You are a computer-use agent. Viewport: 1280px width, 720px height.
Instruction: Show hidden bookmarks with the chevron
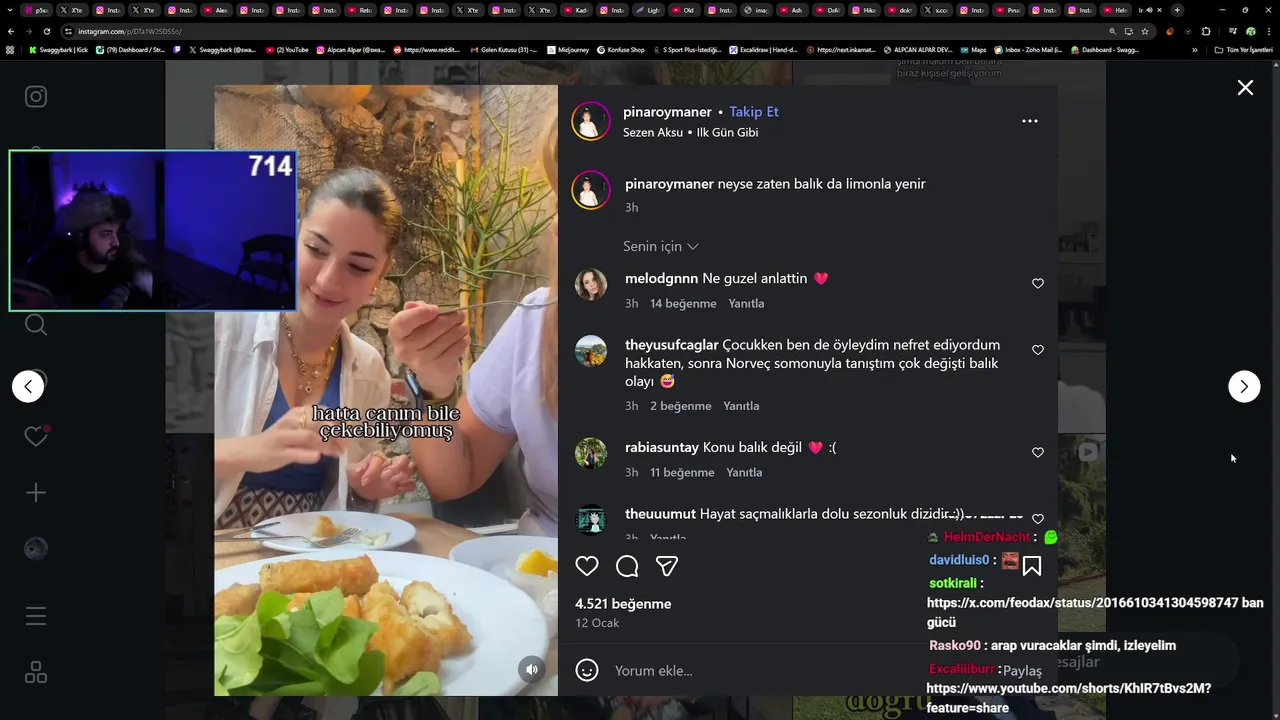(x=1194, y=50)
